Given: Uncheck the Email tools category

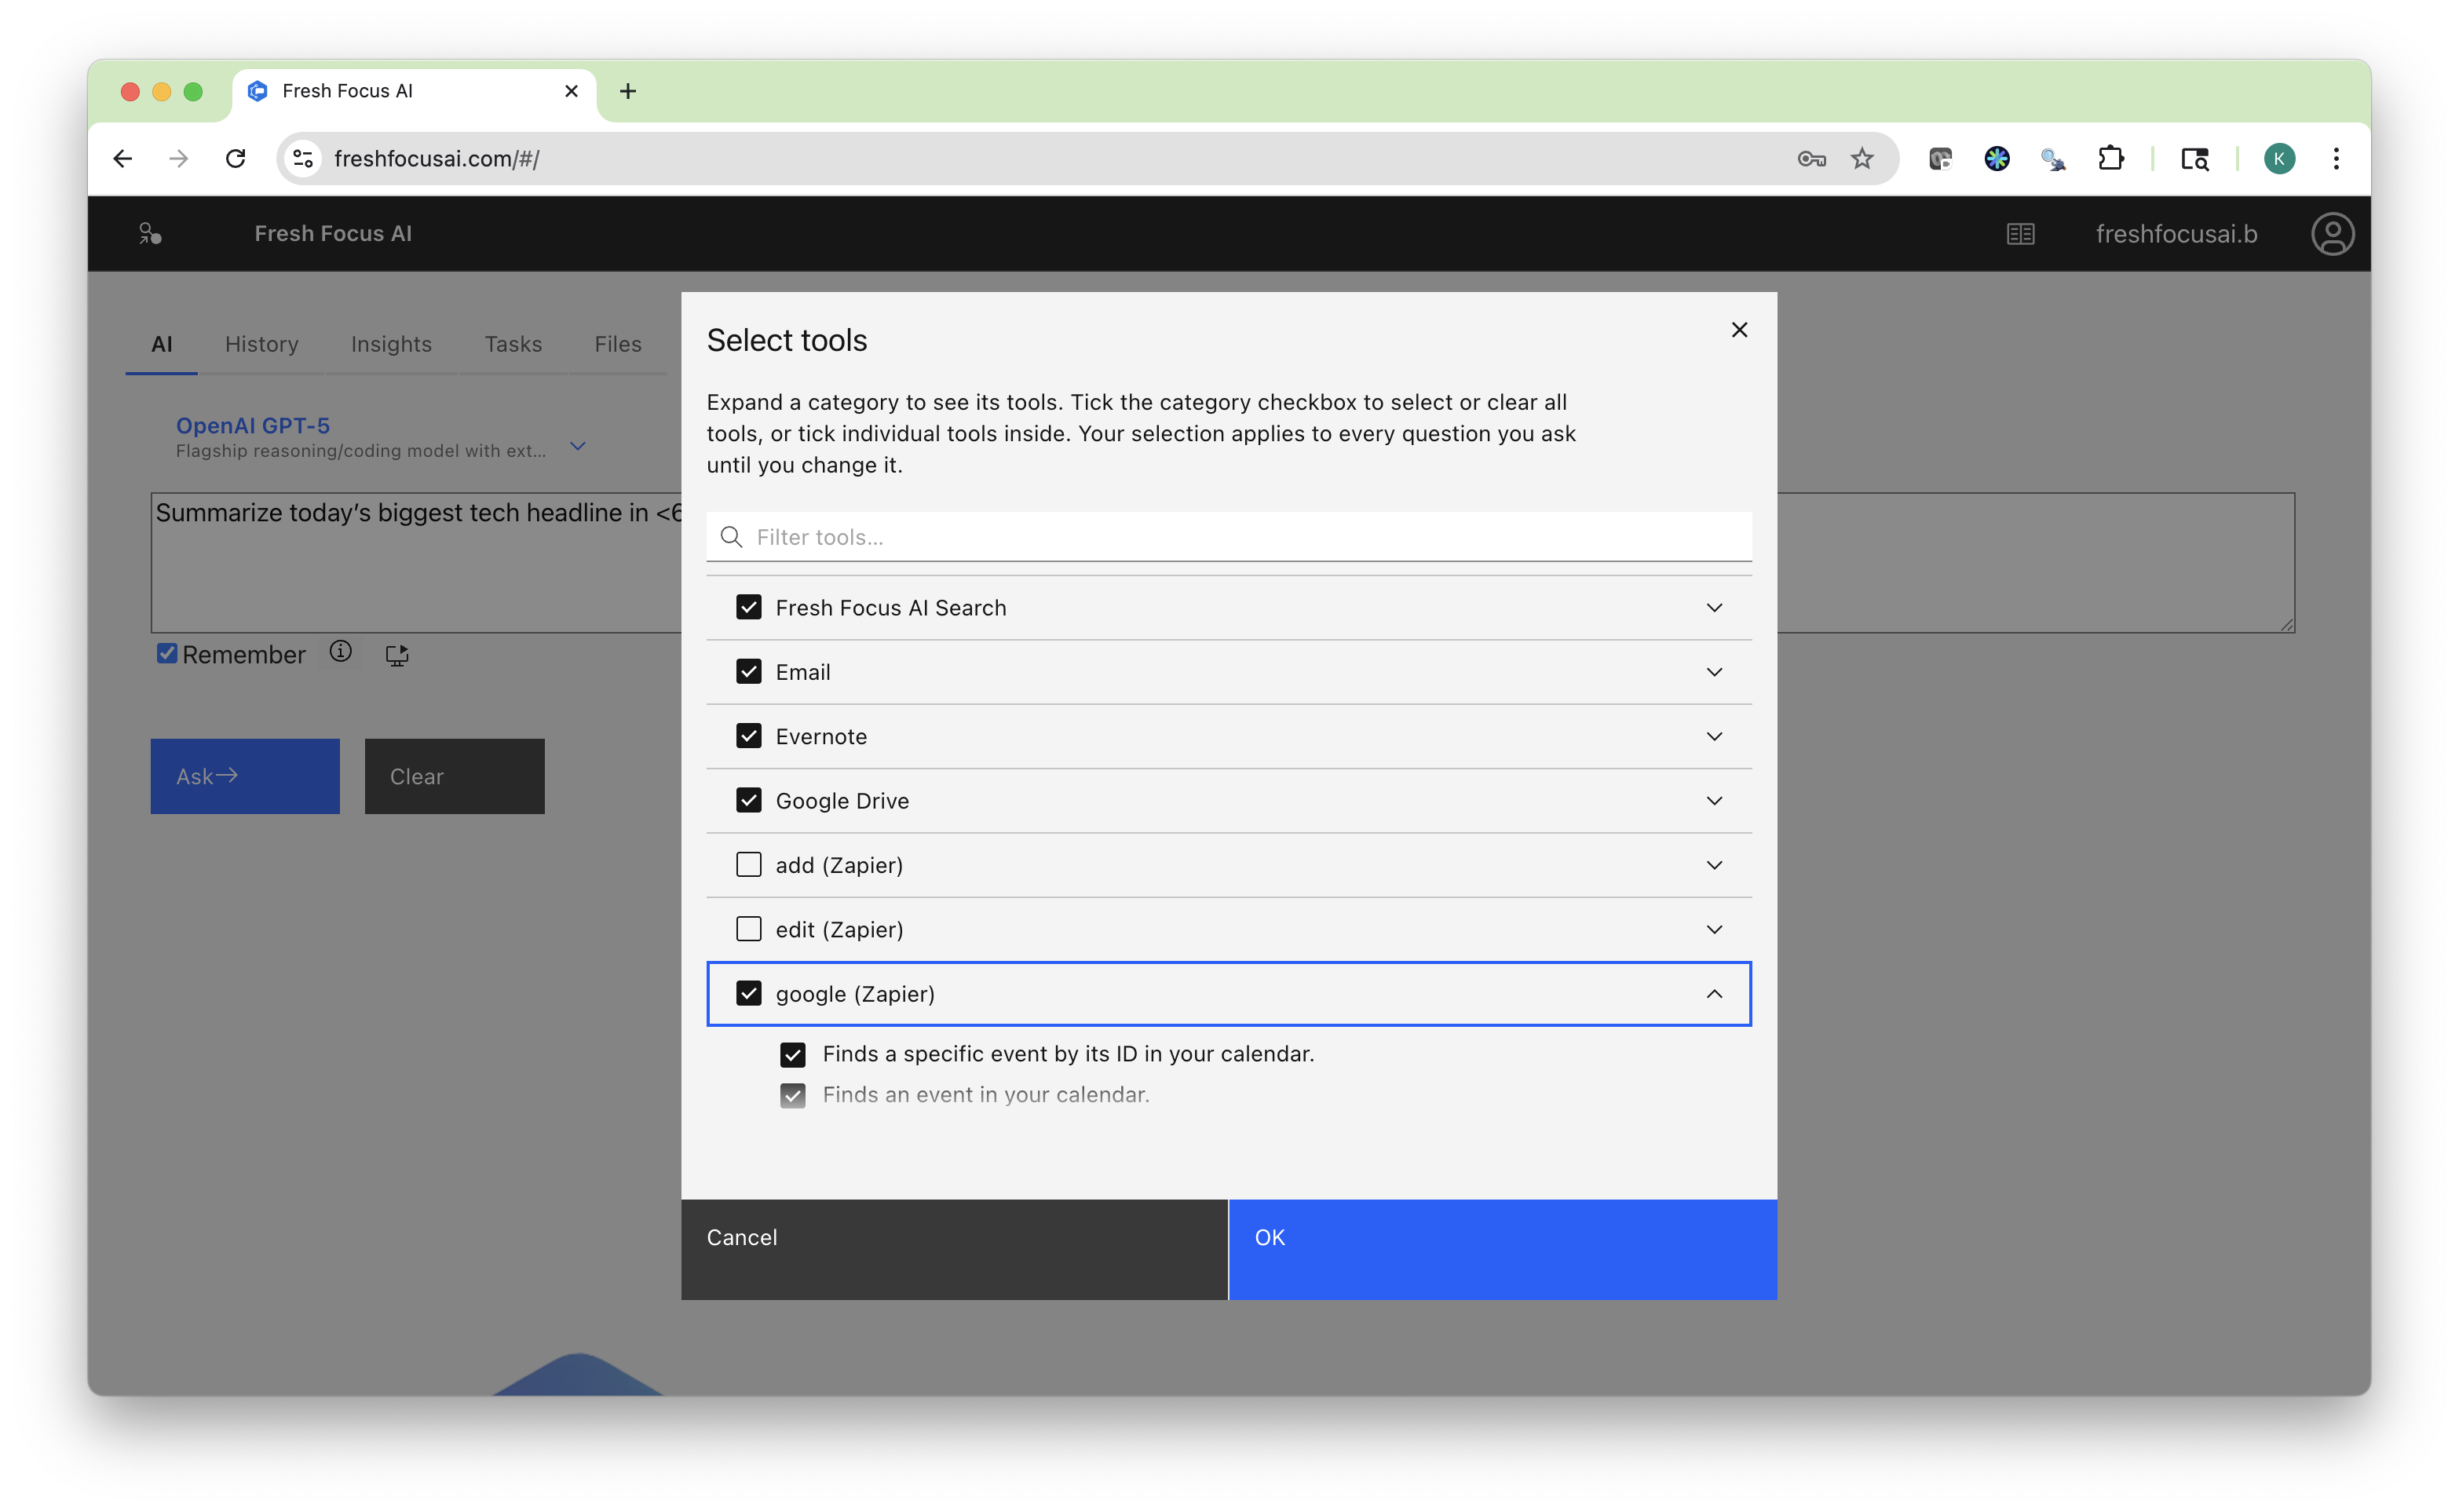Looking at the screenshot, I should tap(749, 671).
